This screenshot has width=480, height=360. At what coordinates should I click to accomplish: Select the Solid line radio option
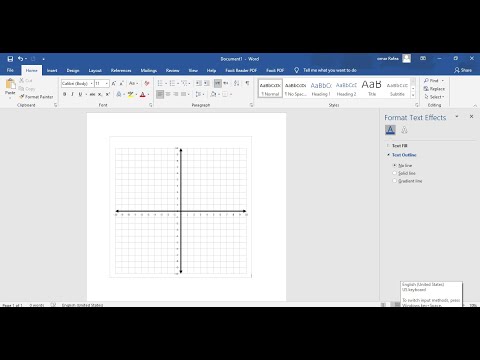(x=395, y=173)
